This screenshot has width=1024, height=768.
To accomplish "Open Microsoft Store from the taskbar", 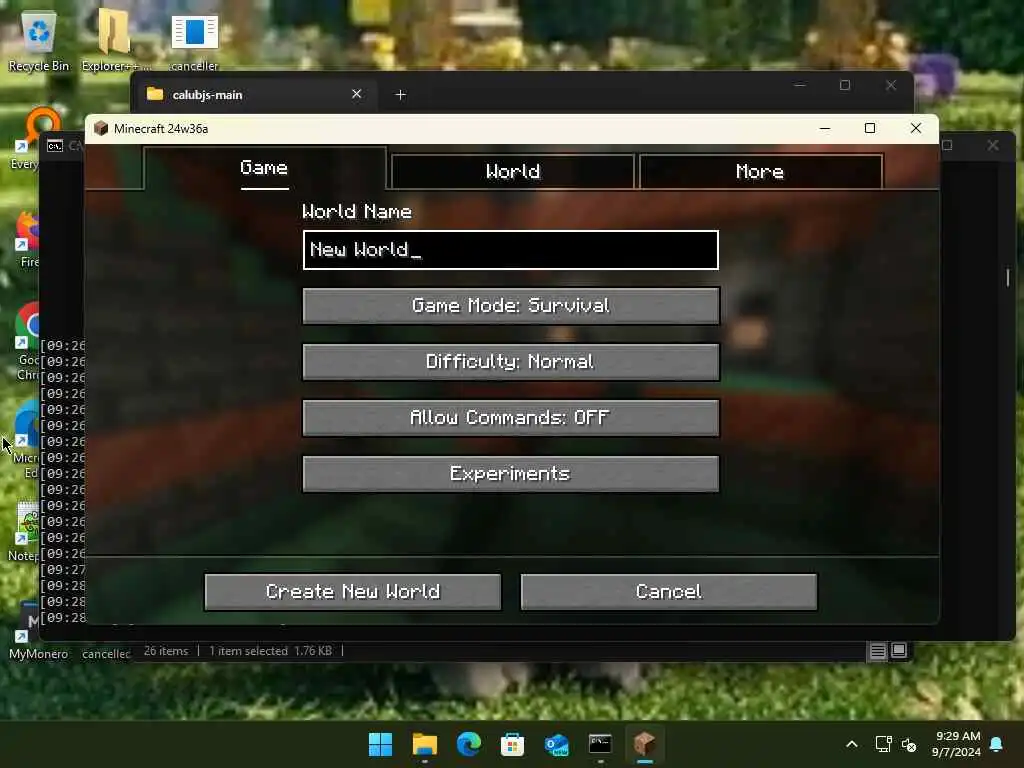I will (x=512, y=744).
